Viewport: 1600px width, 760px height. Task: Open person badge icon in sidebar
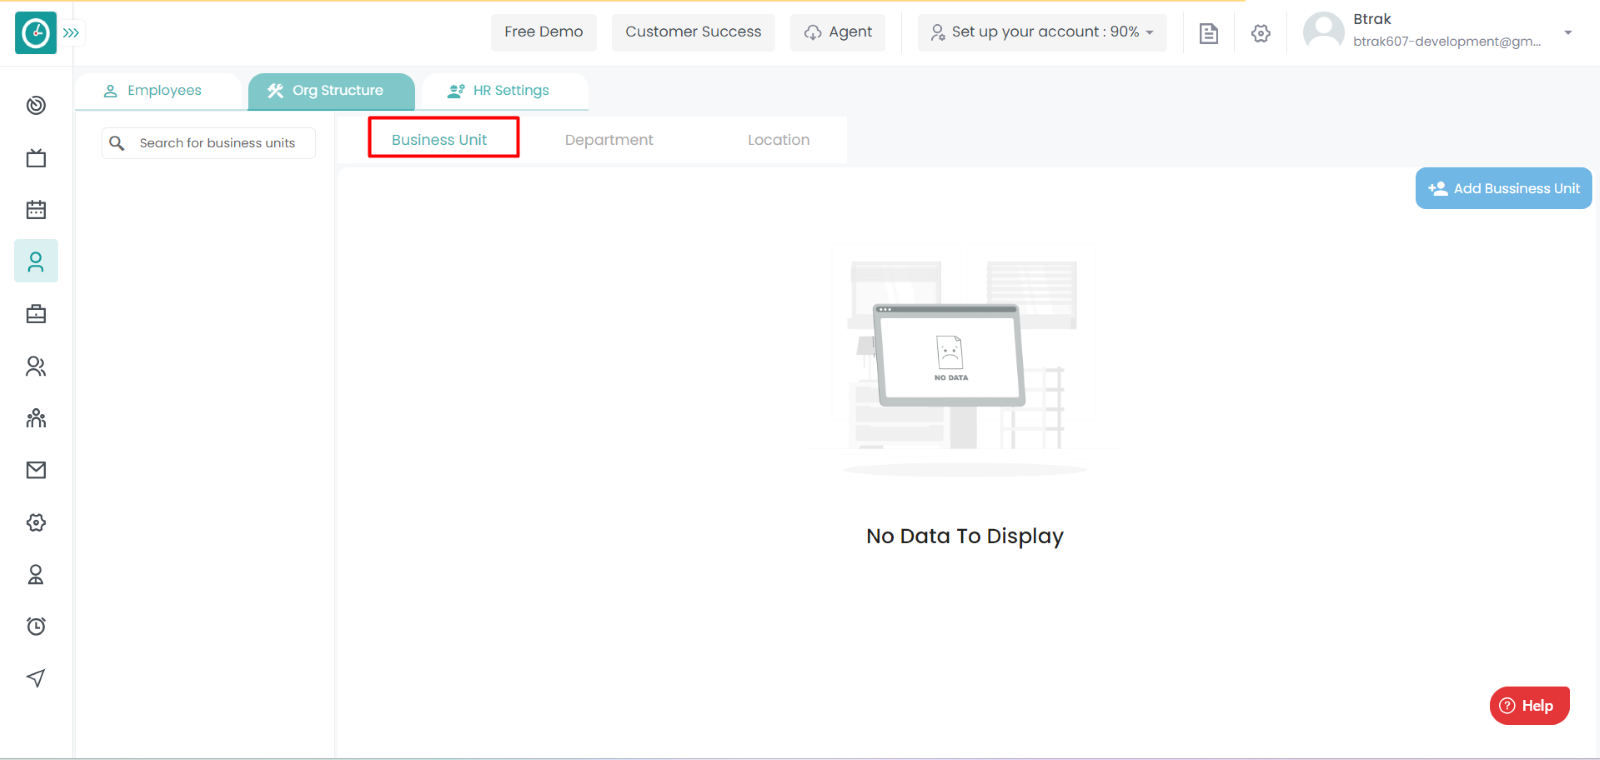(x=36, y=574)
